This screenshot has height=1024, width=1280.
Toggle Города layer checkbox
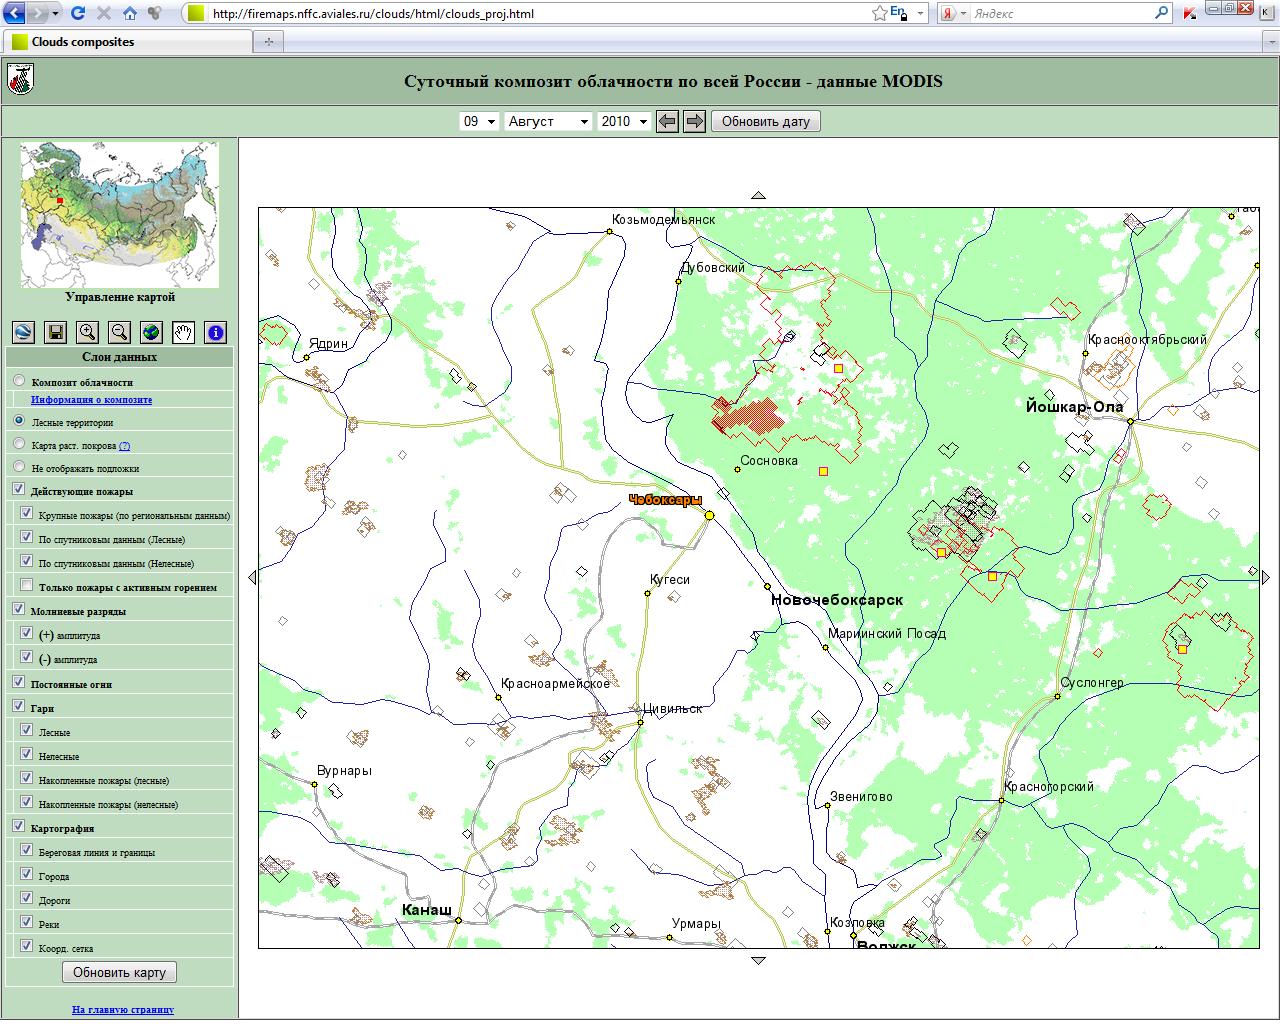pyautogui.click(x=27, y=874)
